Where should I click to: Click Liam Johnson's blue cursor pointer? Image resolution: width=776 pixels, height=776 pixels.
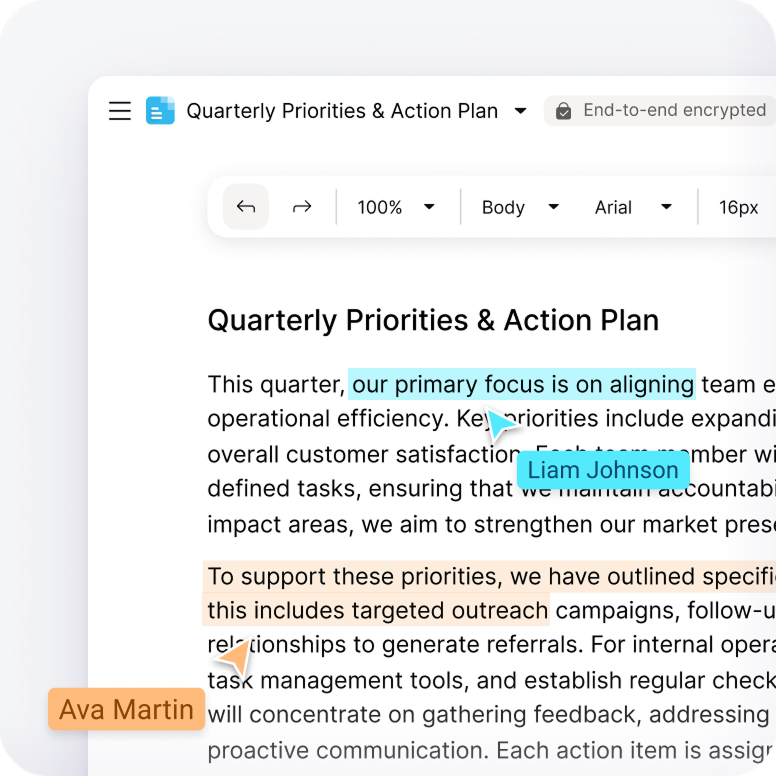click(x=499, y=427)
